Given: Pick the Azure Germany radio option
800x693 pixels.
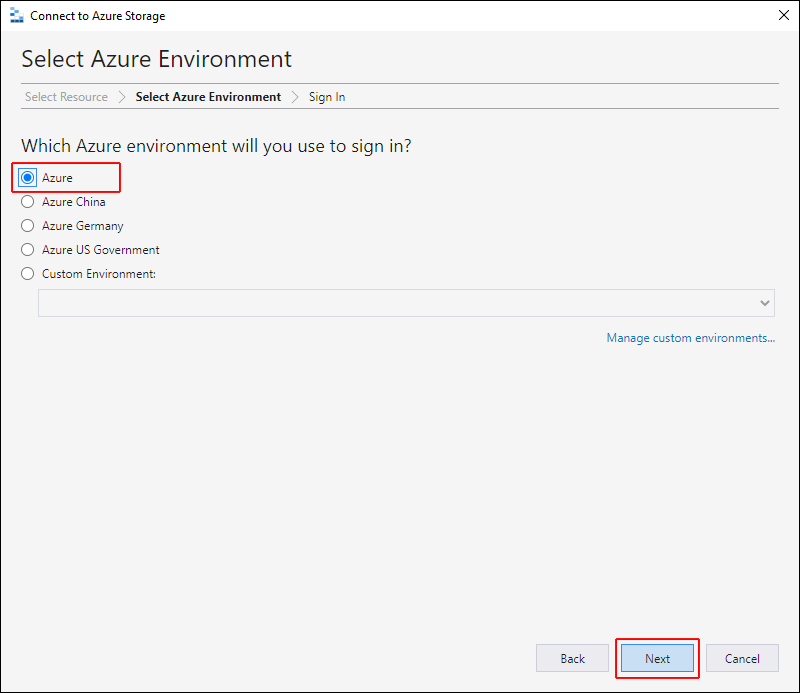Looking at the screenshot, I should click(28, 226).
